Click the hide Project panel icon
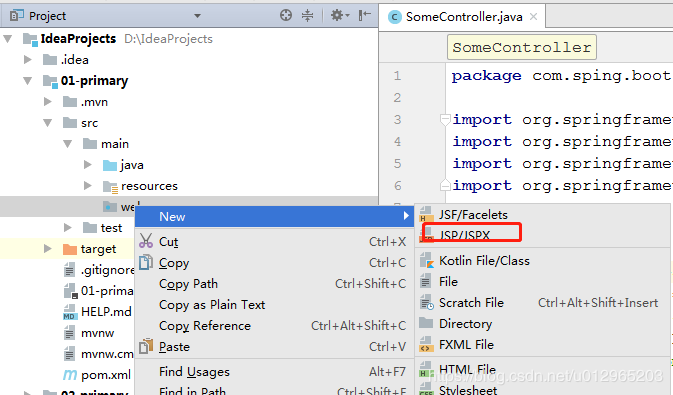The height and width of the screenshot is (395, 673). 364,16
